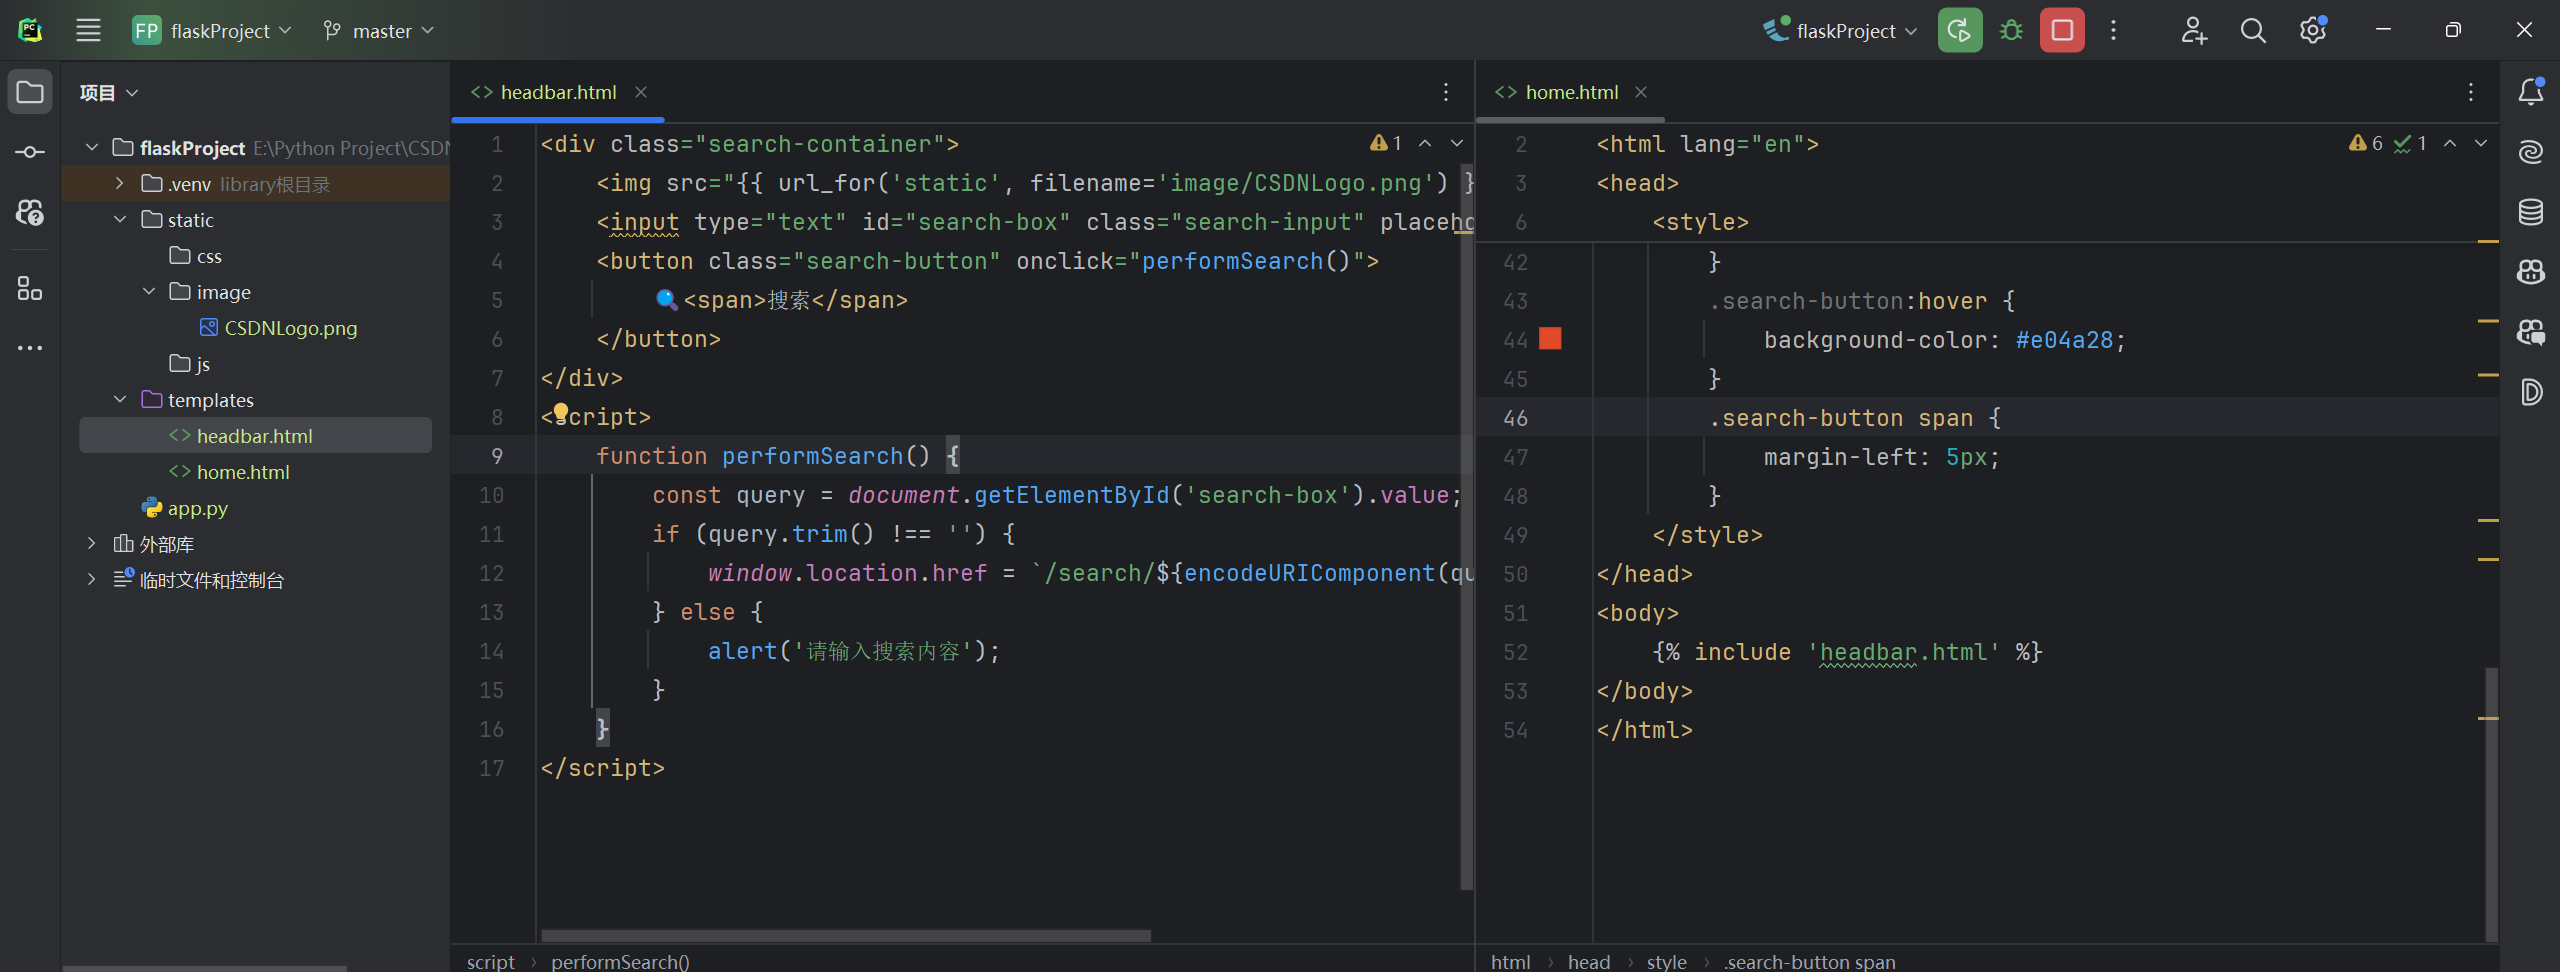Expand the 临时文件和控制台 node
This screenshot has height=972, width=2560.
(x=92, y=579)
